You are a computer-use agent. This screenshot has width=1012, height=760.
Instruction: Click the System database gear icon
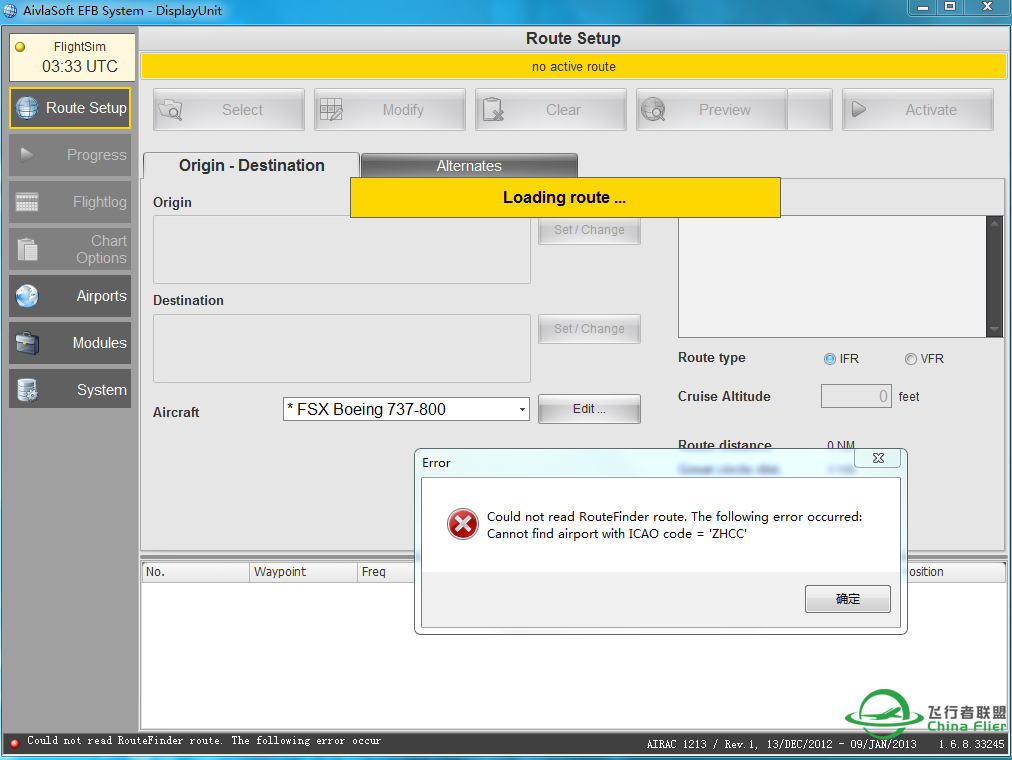coord(27,390)
